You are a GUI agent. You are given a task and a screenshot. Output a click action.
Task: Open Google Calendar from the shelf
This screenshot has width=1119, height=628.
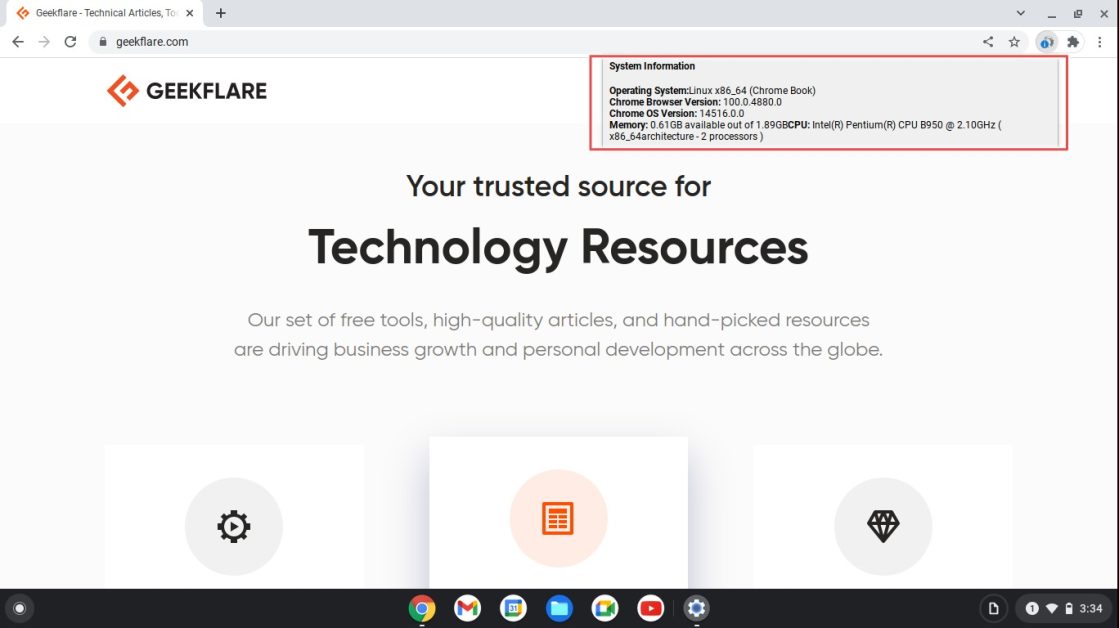[513, 608]
